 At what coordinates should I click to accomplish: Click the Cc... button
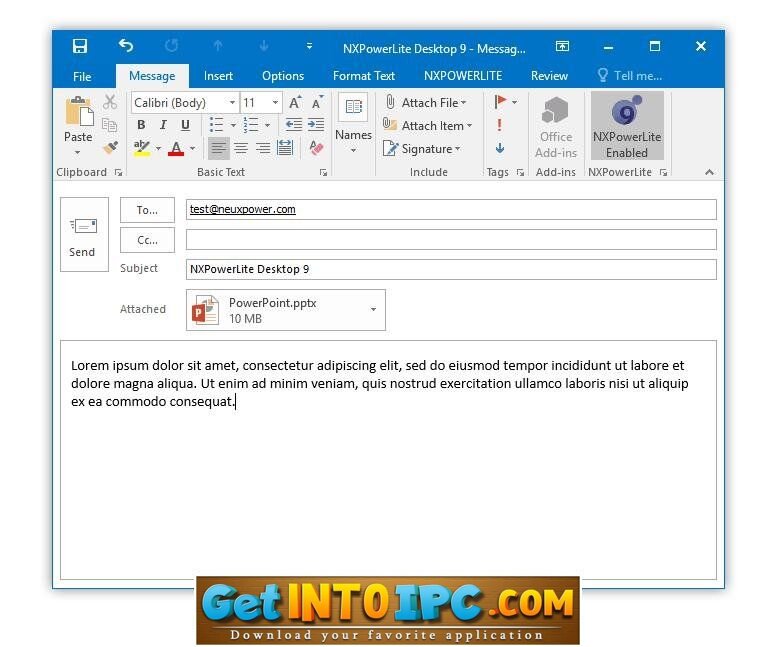[x=147, y=240]
